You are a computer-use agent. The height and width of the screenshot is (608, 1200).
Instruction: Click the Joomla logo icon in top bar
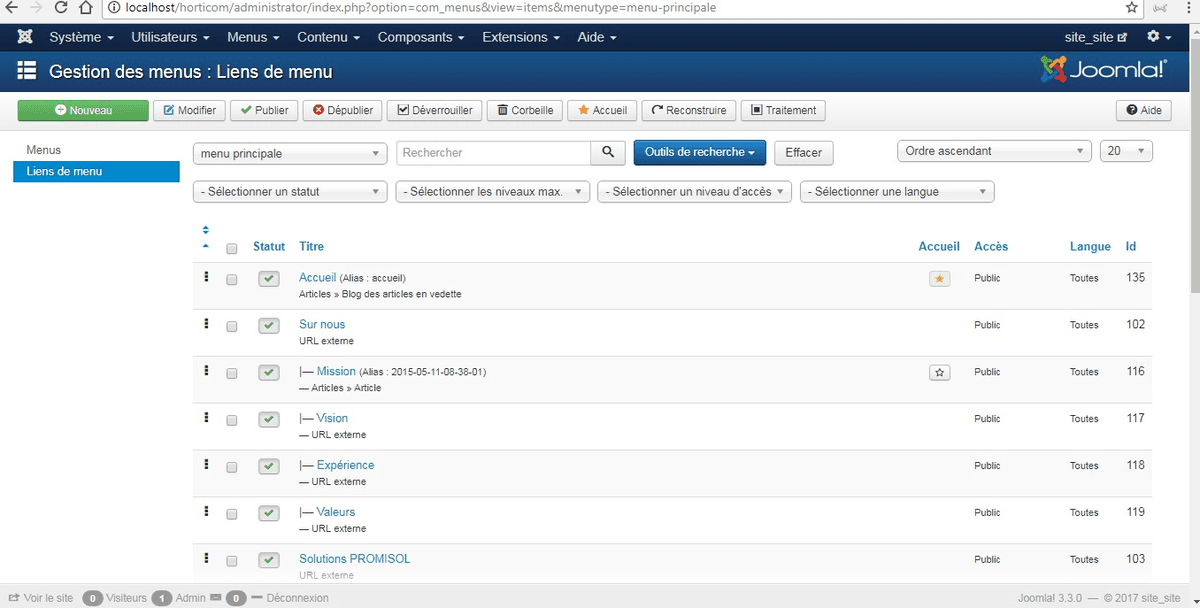click(x=25, y=37)
